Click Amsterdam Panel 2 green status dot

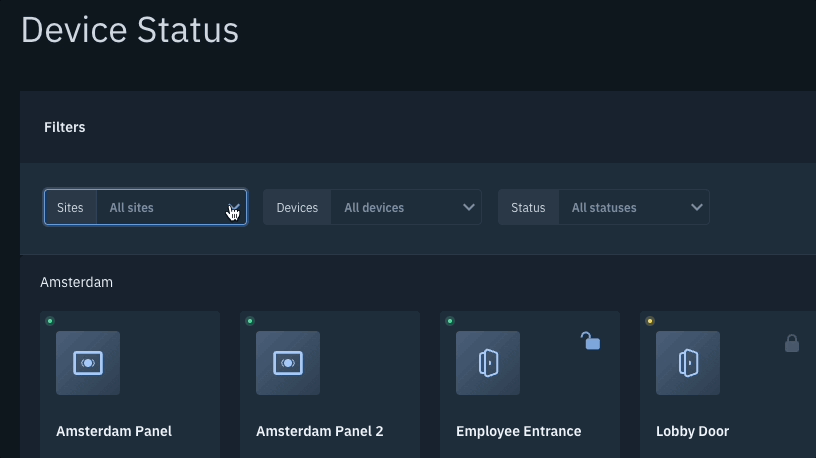[x=250, y=321]
